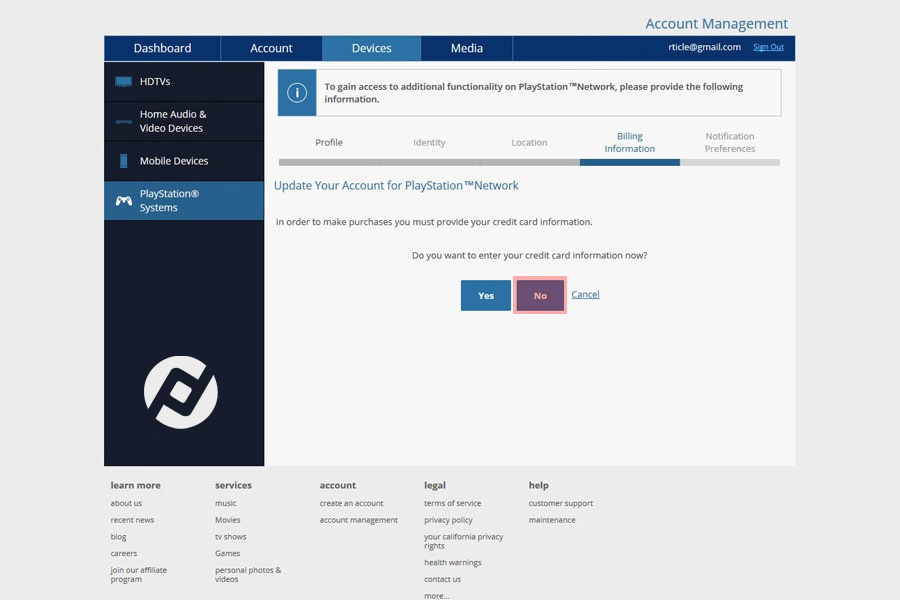
Task: Open the privacy policy link
Action: coord(448,520)
